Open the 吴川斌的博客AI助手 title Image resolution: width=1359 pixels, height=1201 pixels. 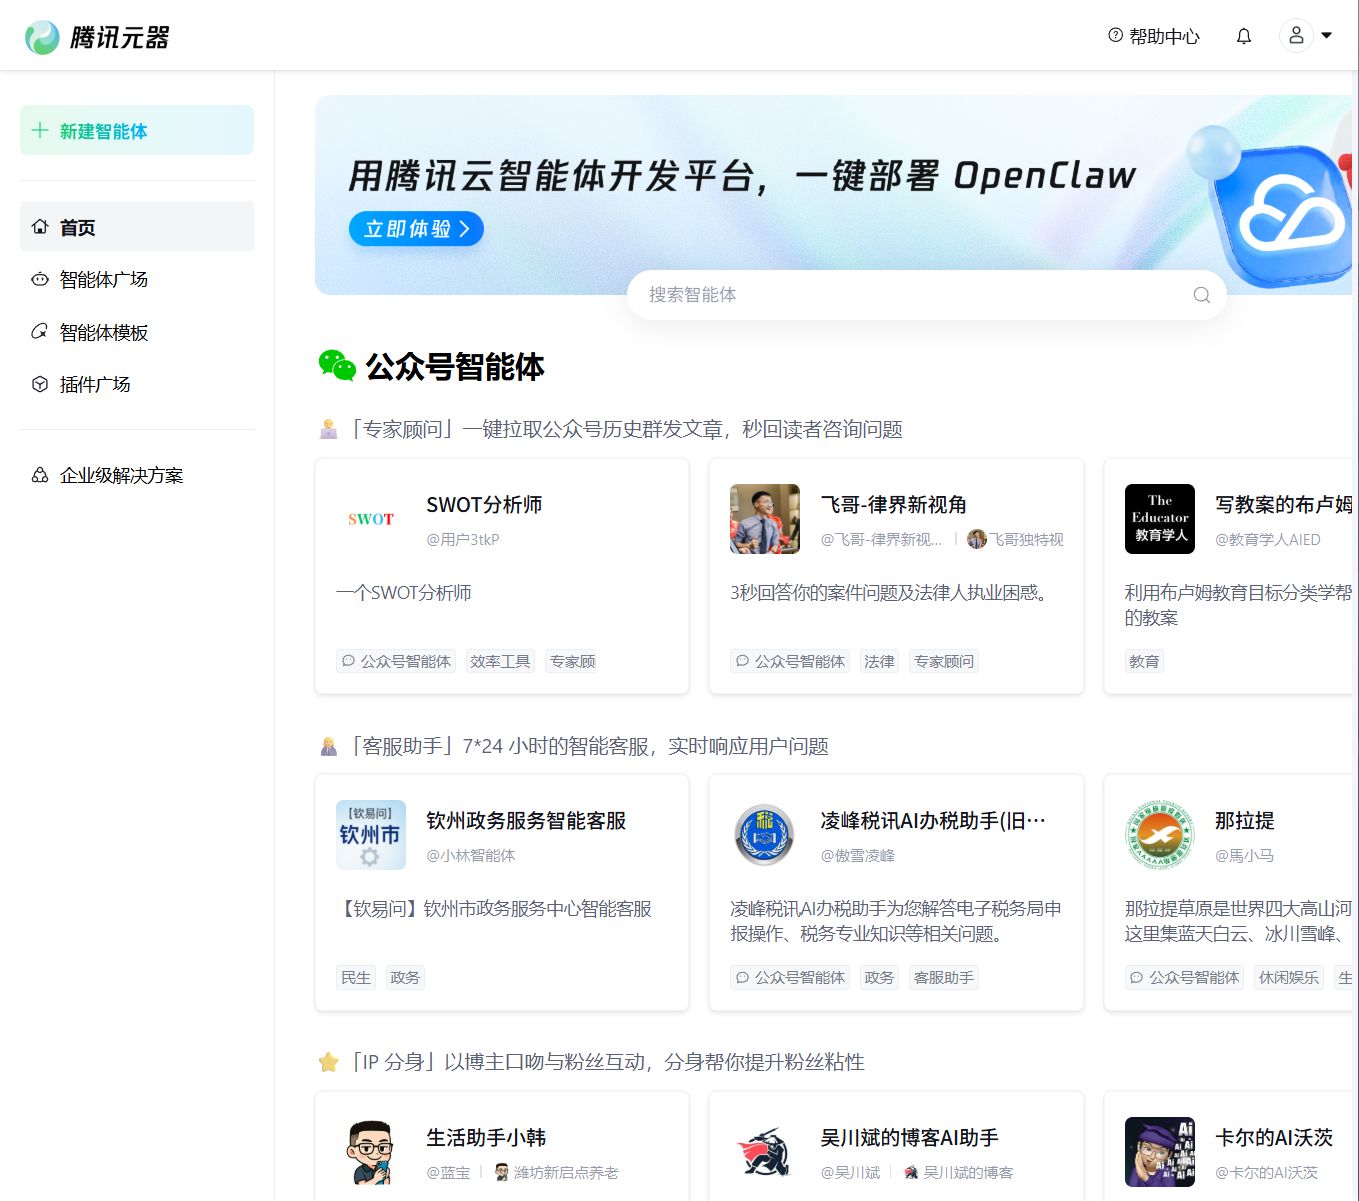pyautogui.click(x=909, y=1138)
